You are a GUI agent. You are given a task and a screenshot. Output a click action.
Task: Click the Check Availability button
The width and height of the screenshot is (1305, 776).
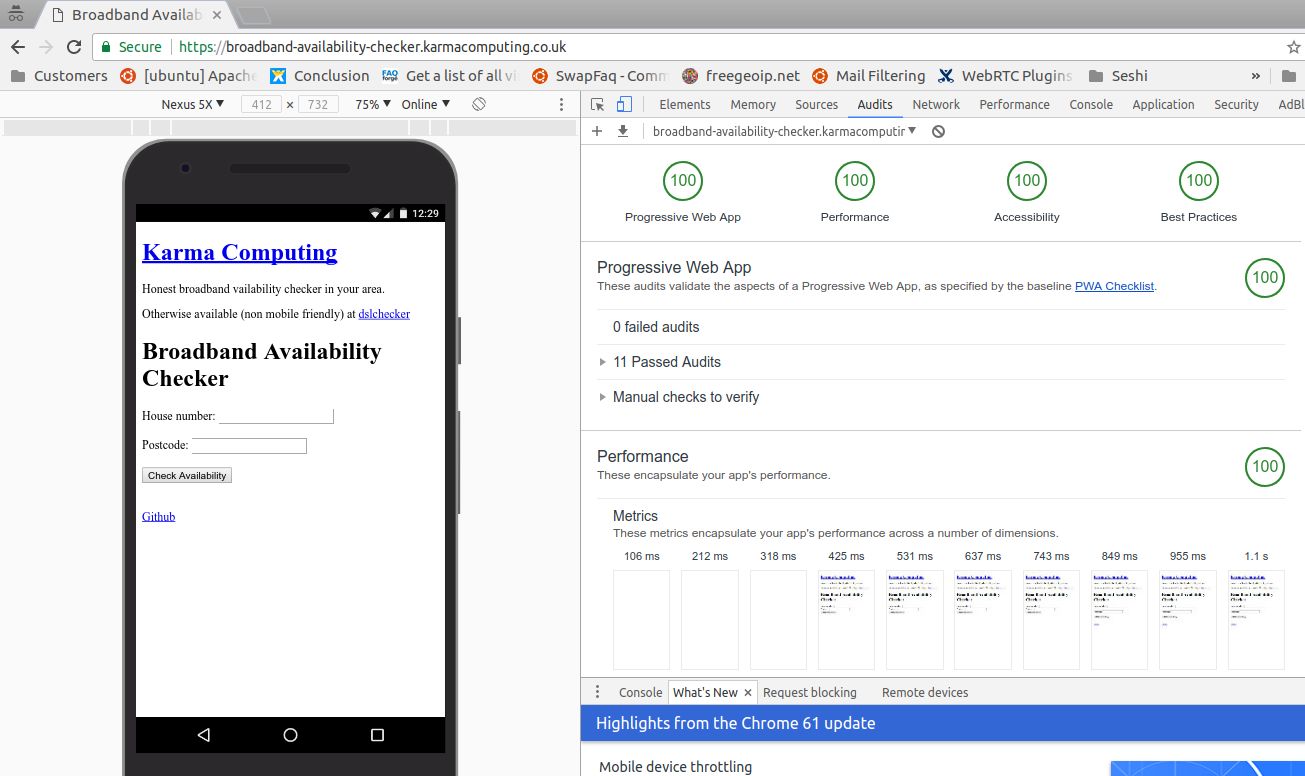pos(187,475)
